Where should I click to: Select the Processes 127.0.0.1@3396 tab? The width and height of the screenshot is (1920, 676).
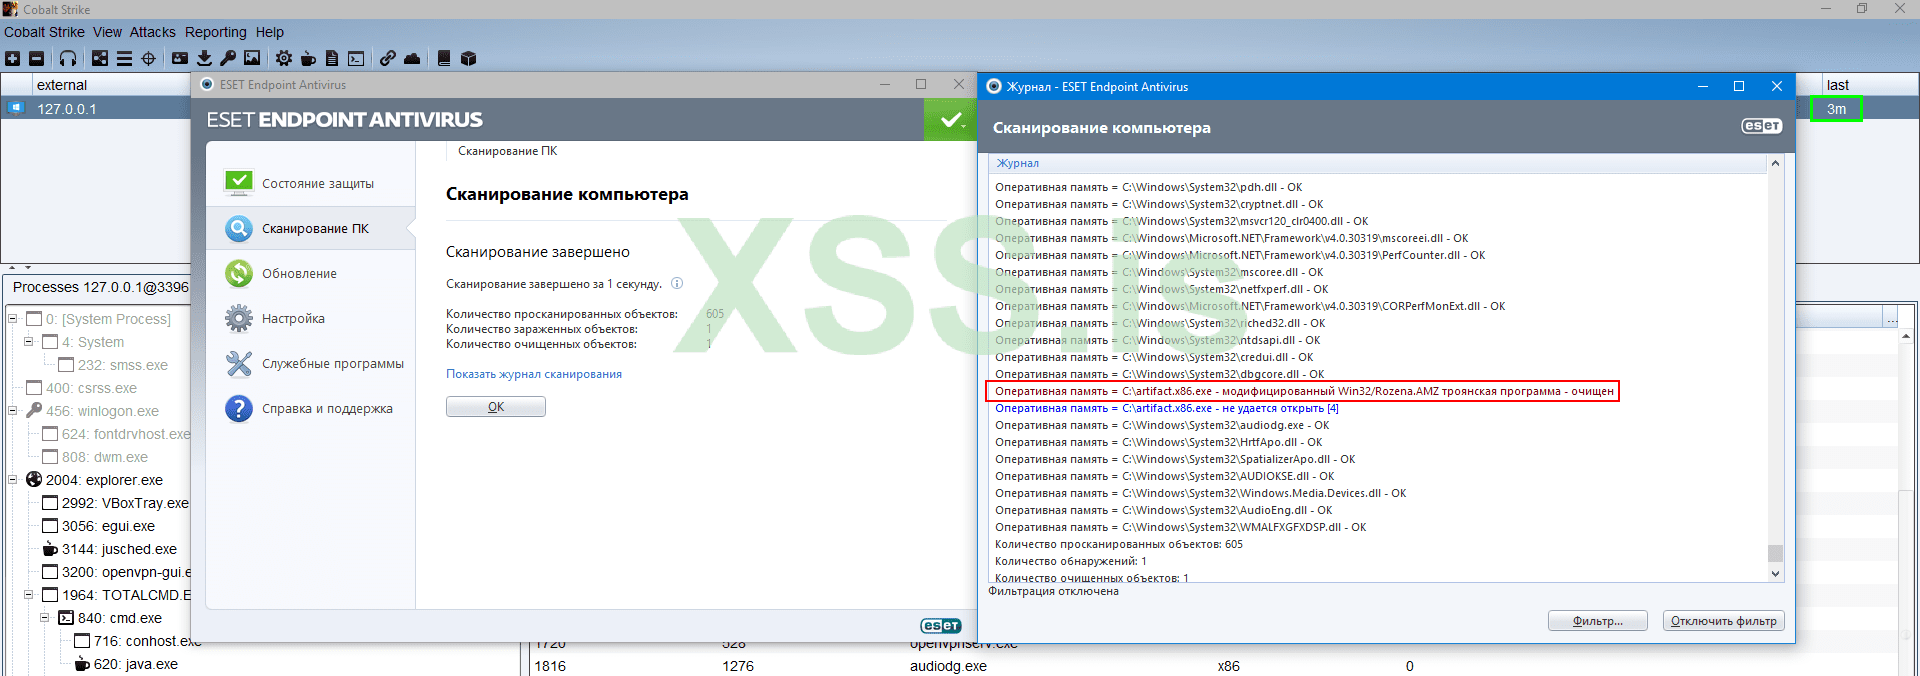[100, 287]
